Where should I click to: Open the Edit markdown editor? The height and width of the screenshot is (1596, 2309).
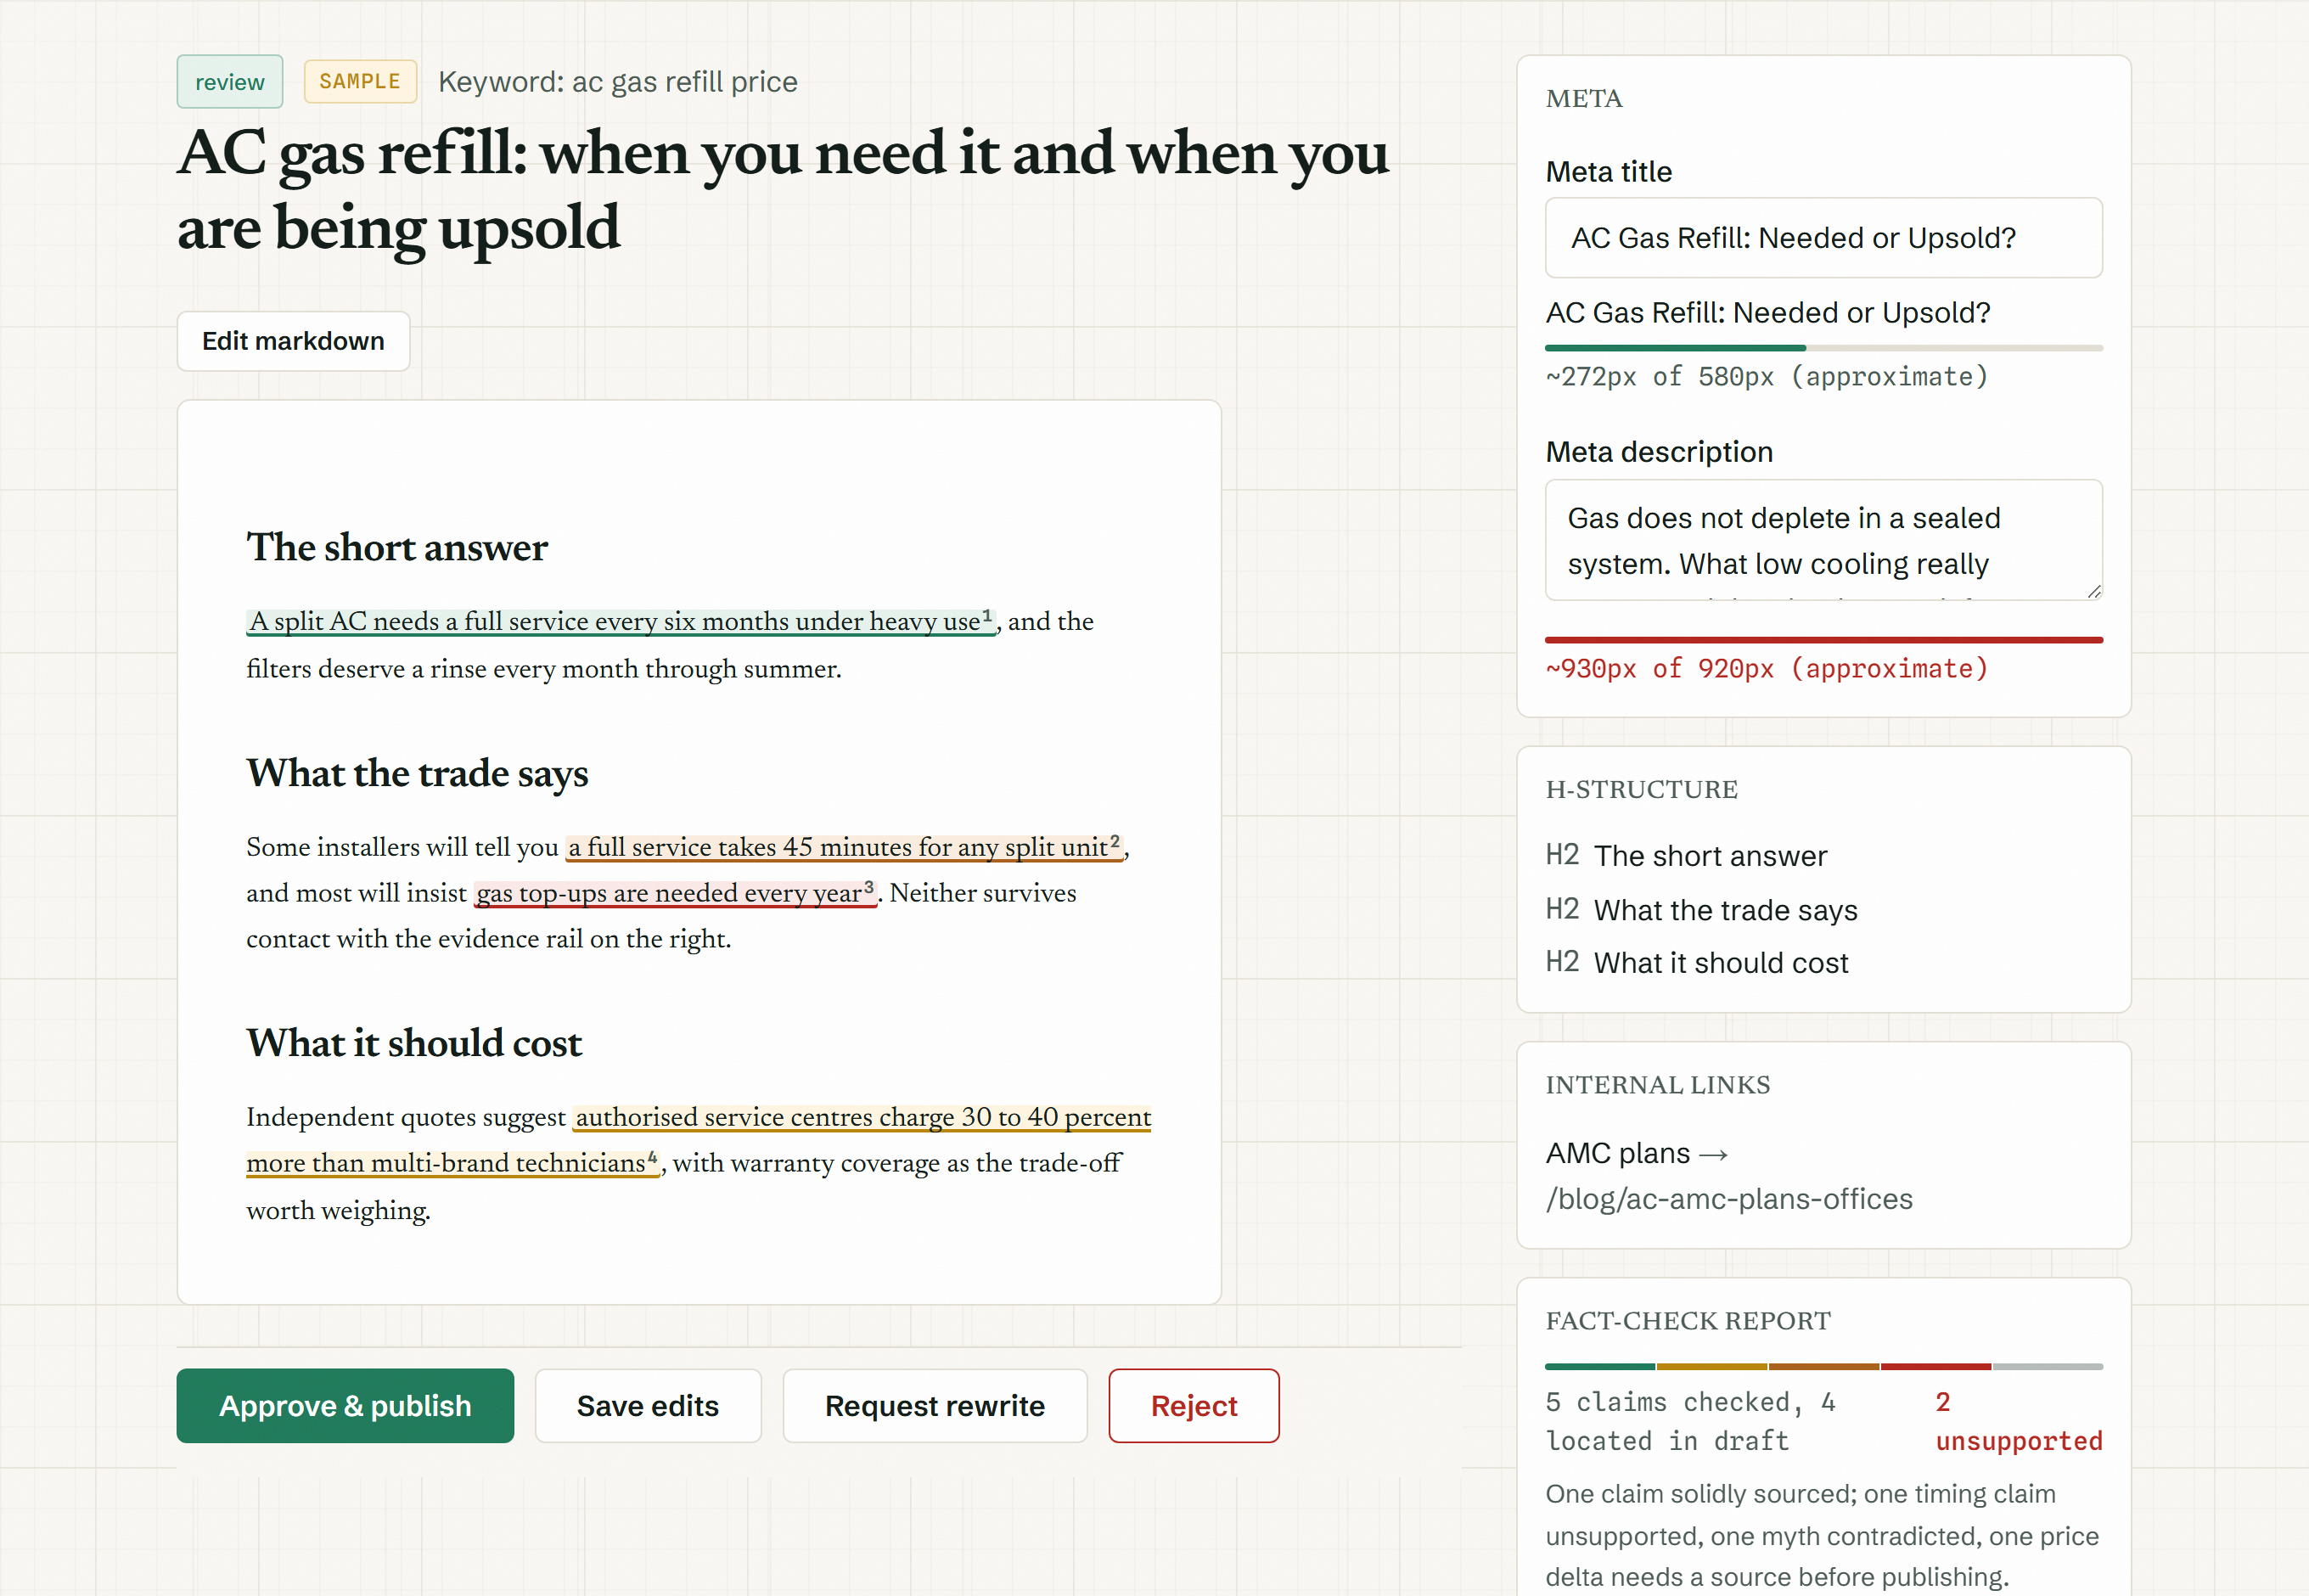click(x=293, y=341)
